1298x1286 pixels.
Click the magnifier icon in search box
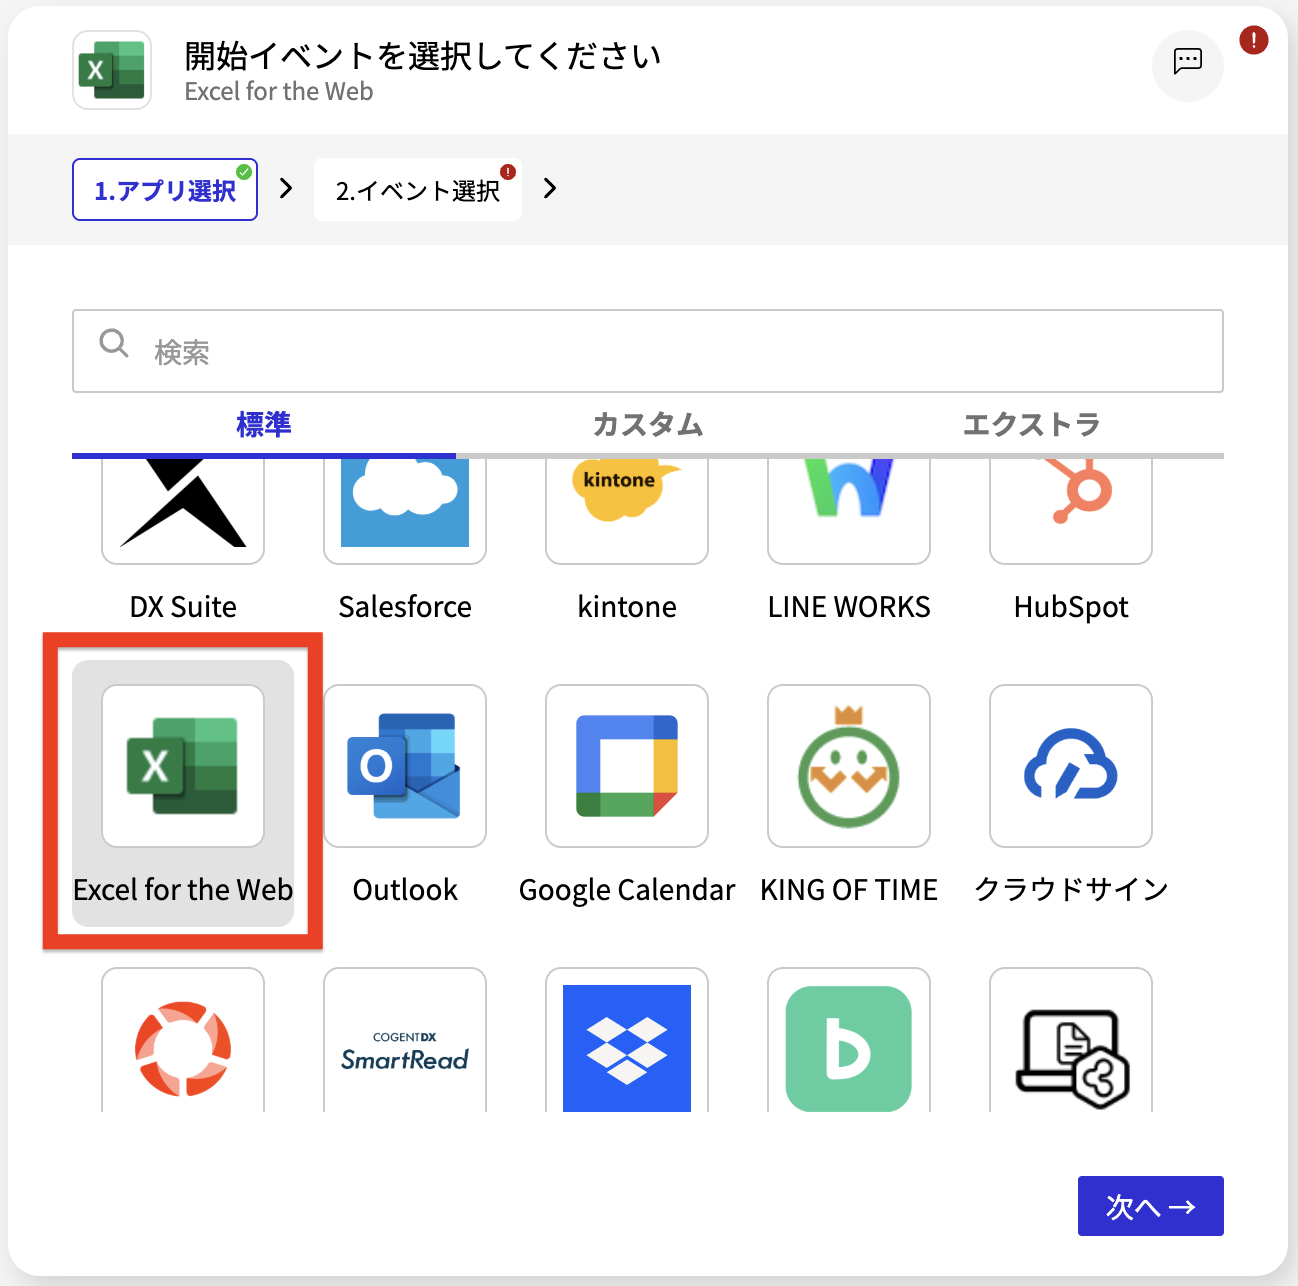click(114, 343)
